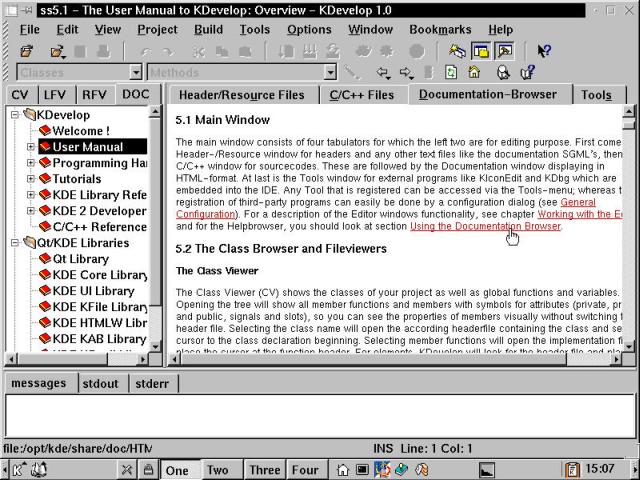Open the Using the Documentation Browser link
The width and height of the screenshot is (640, 480).
pos(485,226)
